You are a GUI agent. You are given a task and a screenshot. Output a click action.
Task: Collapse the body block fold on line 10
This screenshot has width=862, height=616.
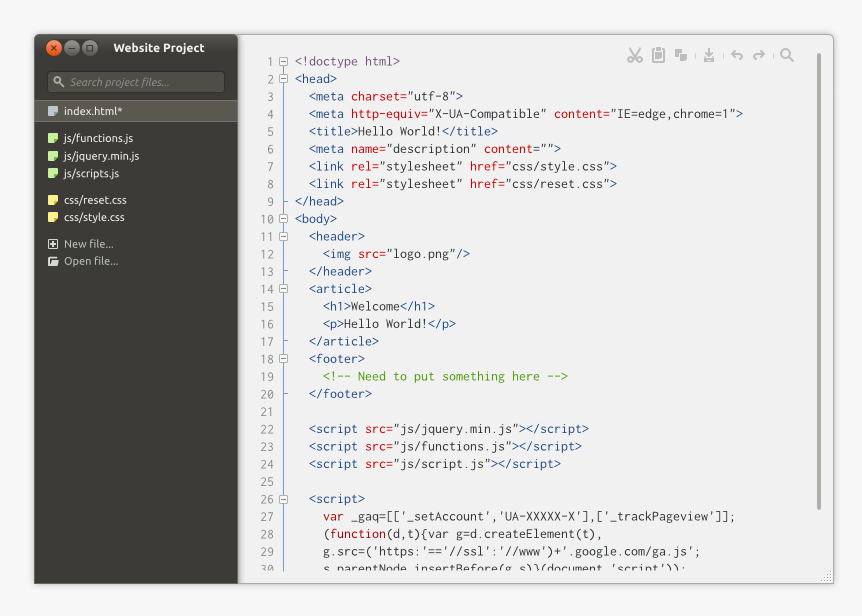tap(284, 219)
